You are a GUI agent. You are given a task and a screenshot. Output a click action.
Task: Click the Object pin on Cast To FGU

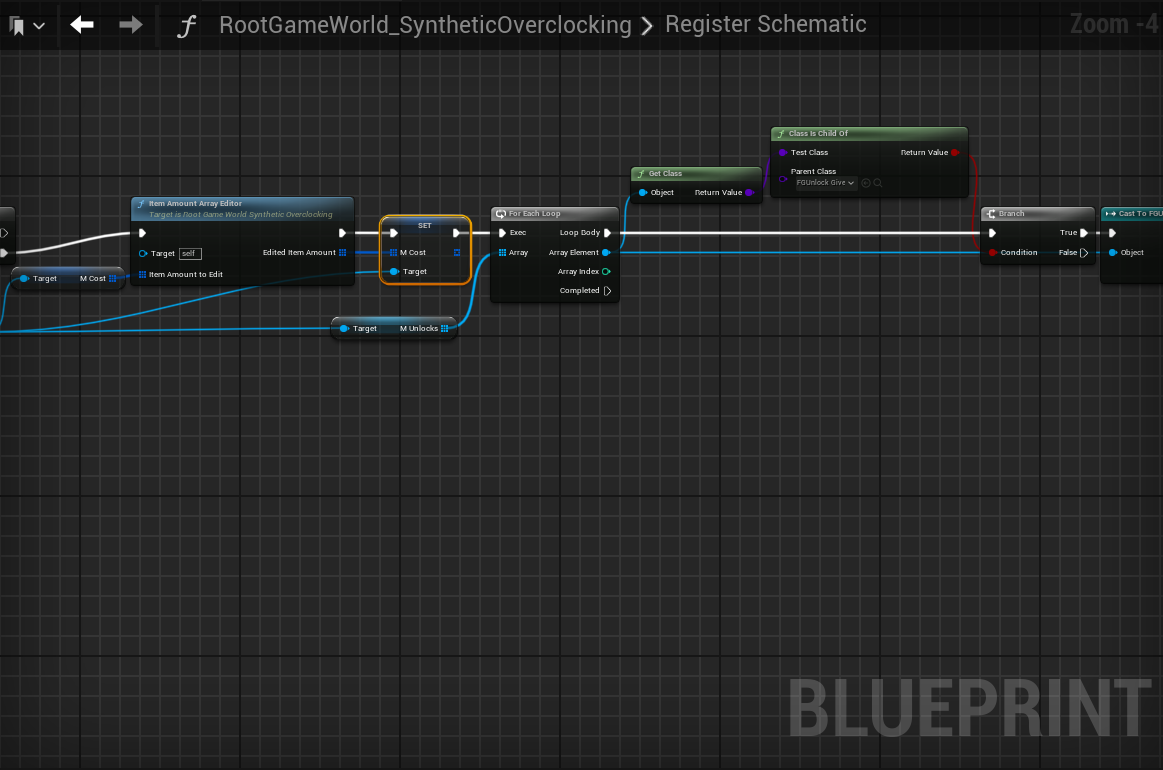tap(1113, 253)
